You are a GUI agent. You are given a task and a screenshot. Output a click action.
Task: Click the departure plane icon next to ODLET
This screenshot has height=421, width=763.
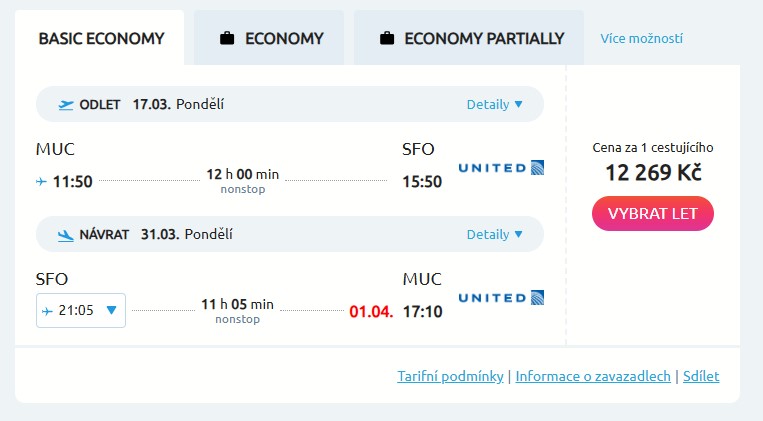click(66, 104)
